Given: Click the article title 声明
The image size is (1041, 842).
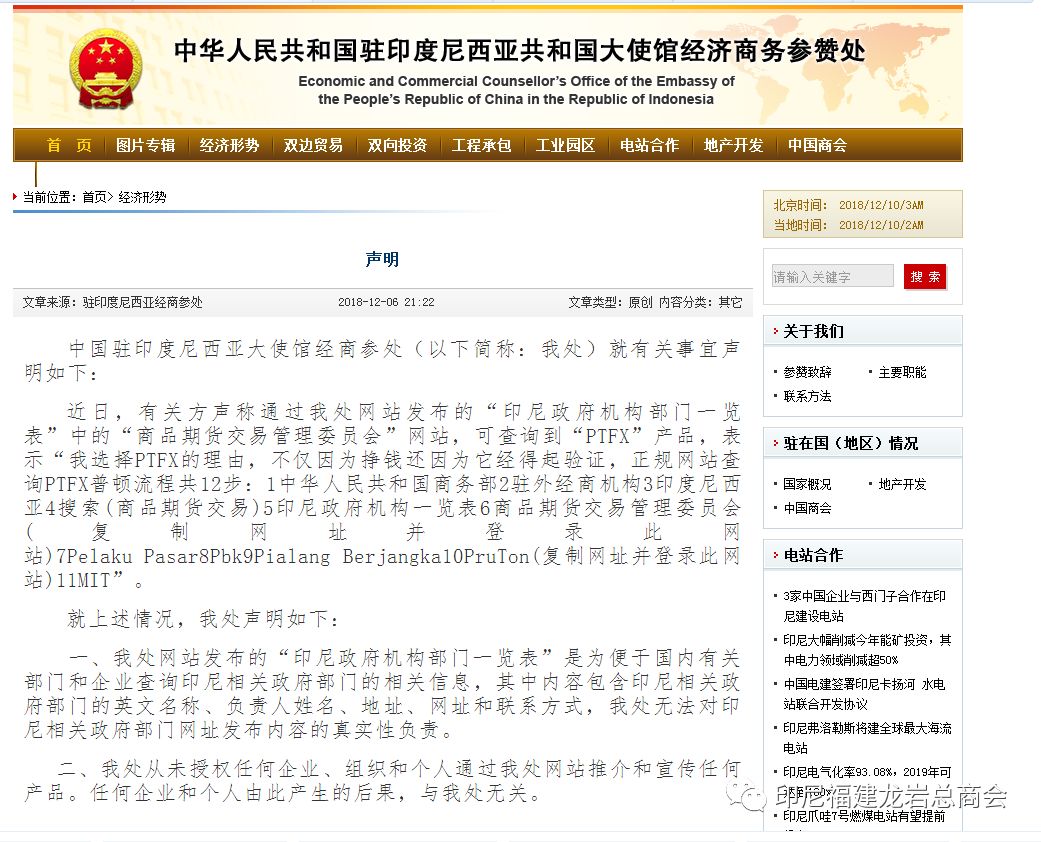Looking at the screenshot, I should (x=382, y=259).
